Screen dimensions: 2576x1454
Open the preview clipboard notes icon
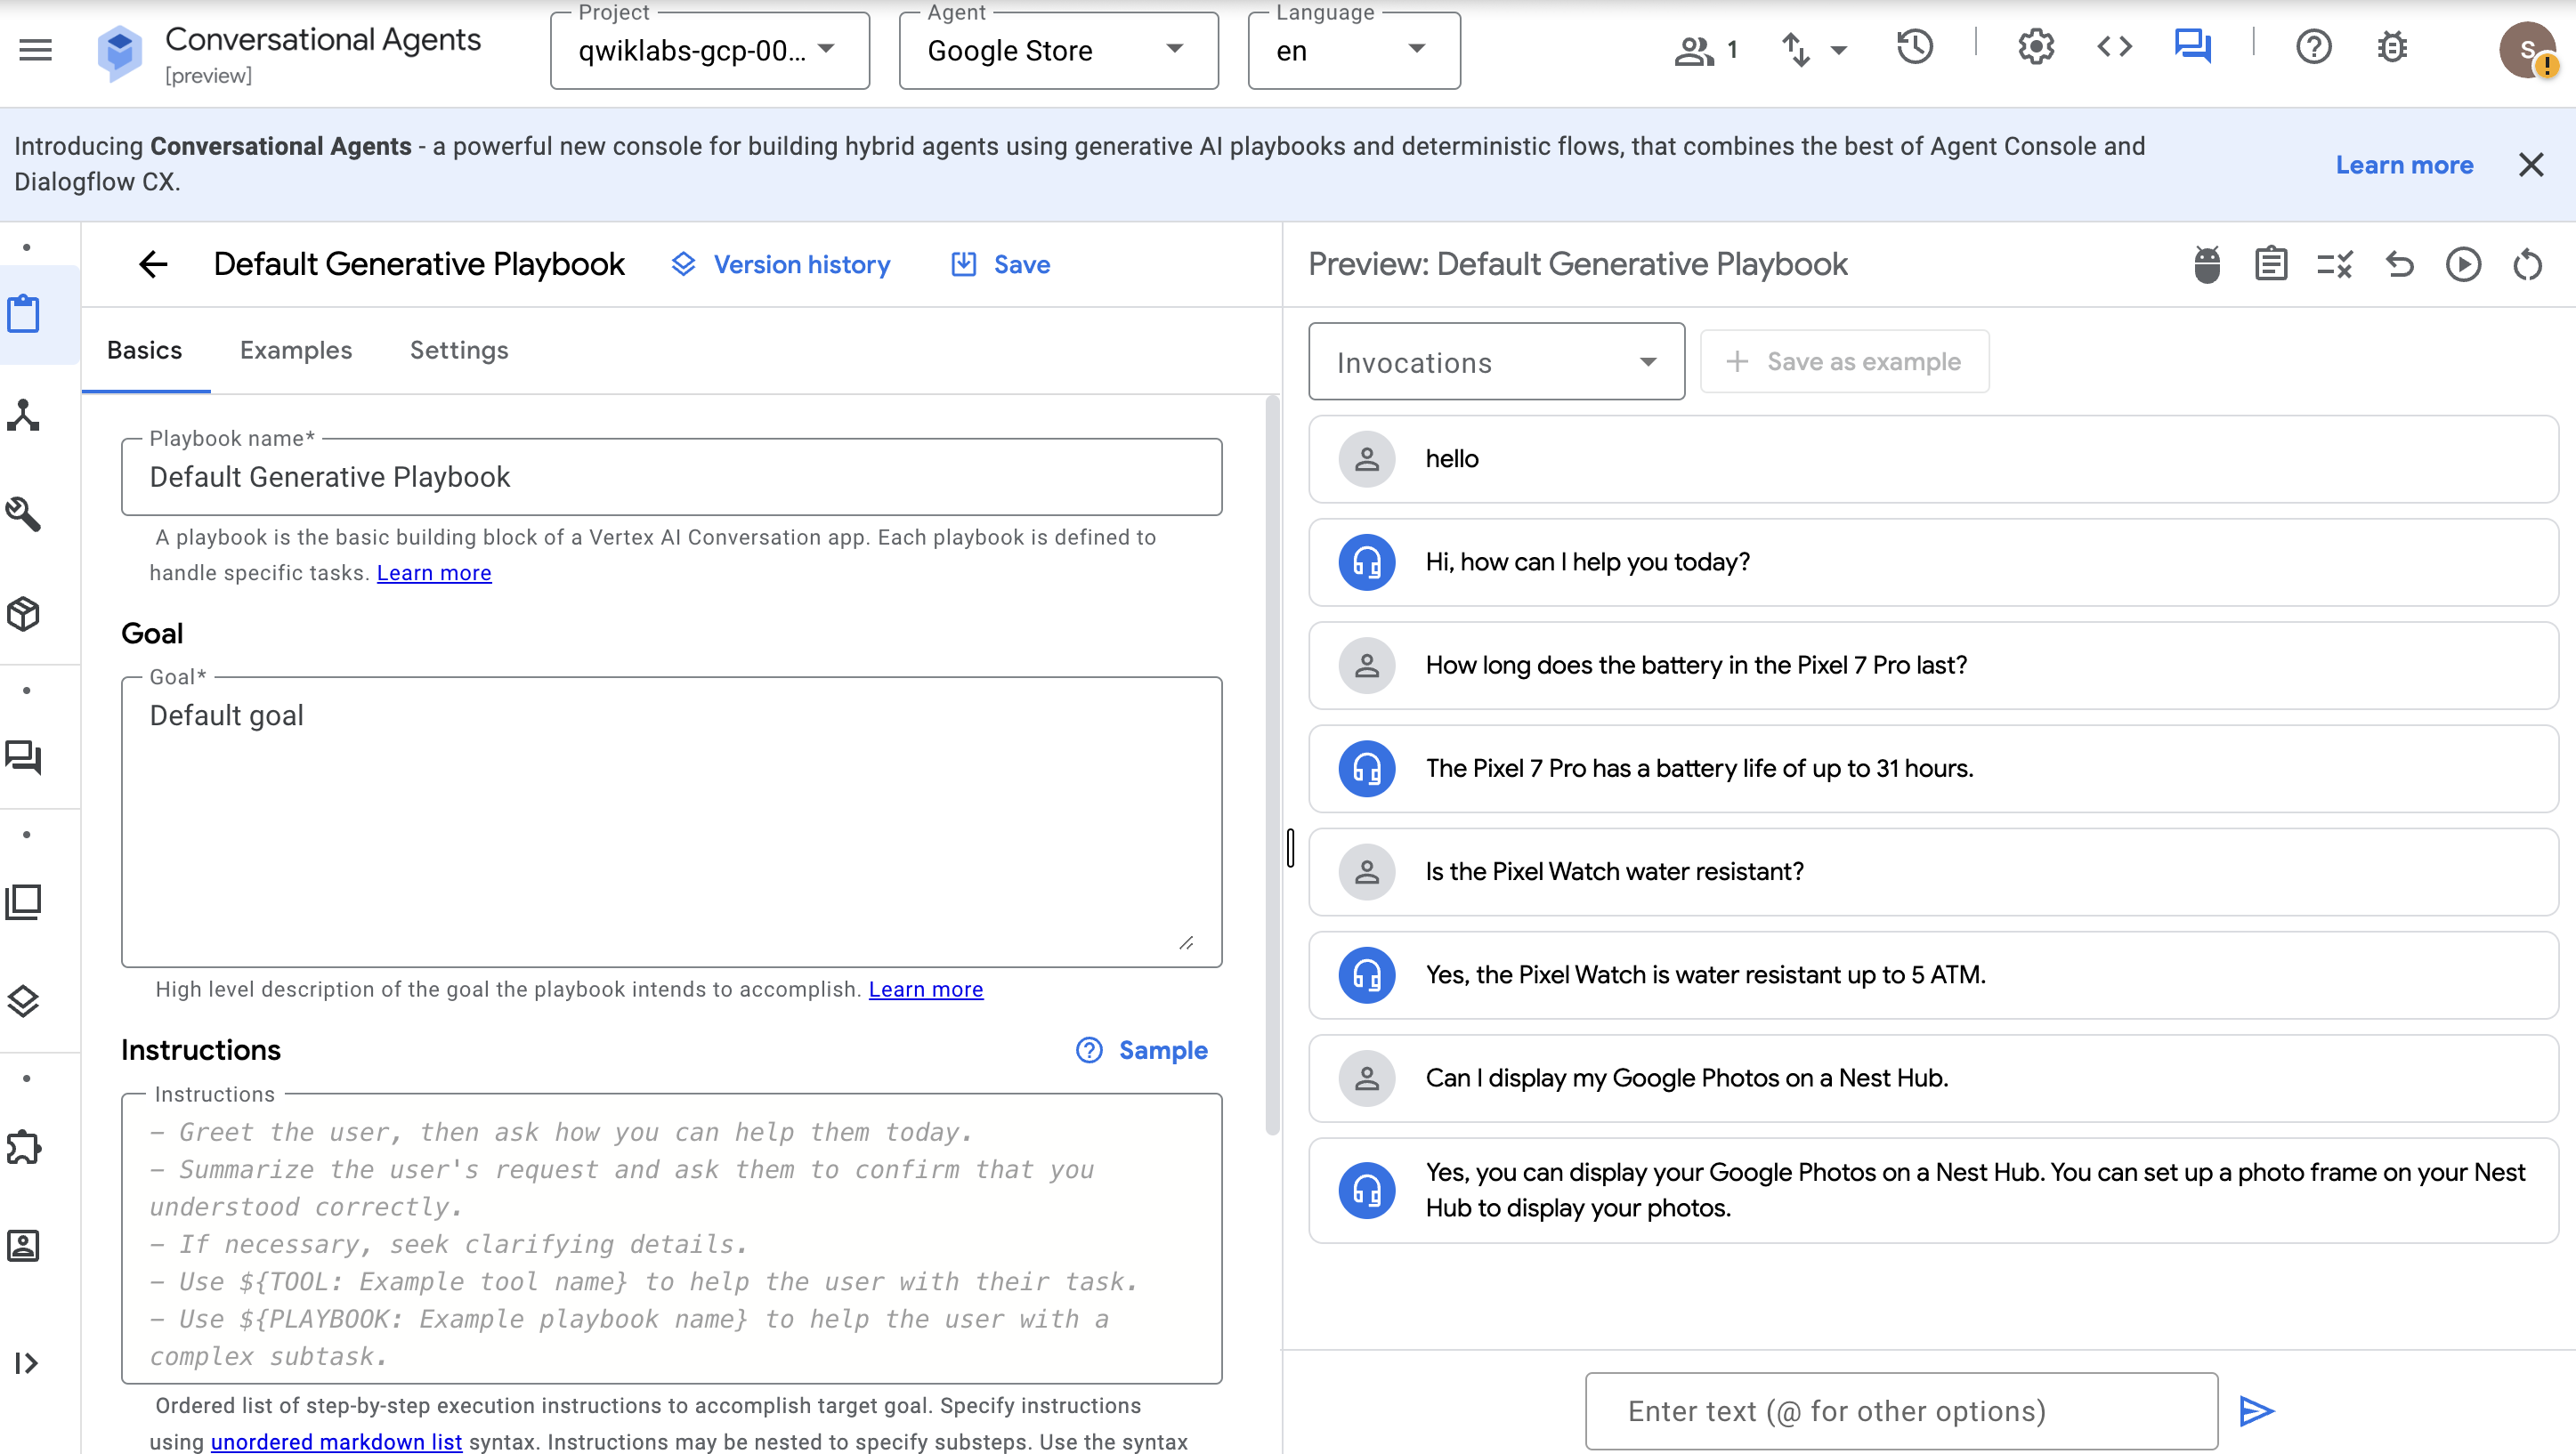2271,264
